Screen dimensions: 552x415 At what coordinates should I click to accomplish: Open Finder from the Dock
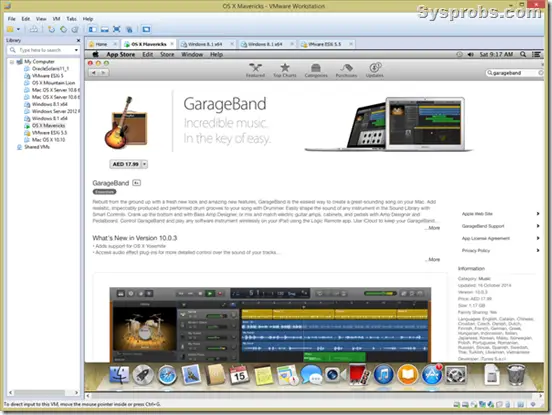(119, 375)
